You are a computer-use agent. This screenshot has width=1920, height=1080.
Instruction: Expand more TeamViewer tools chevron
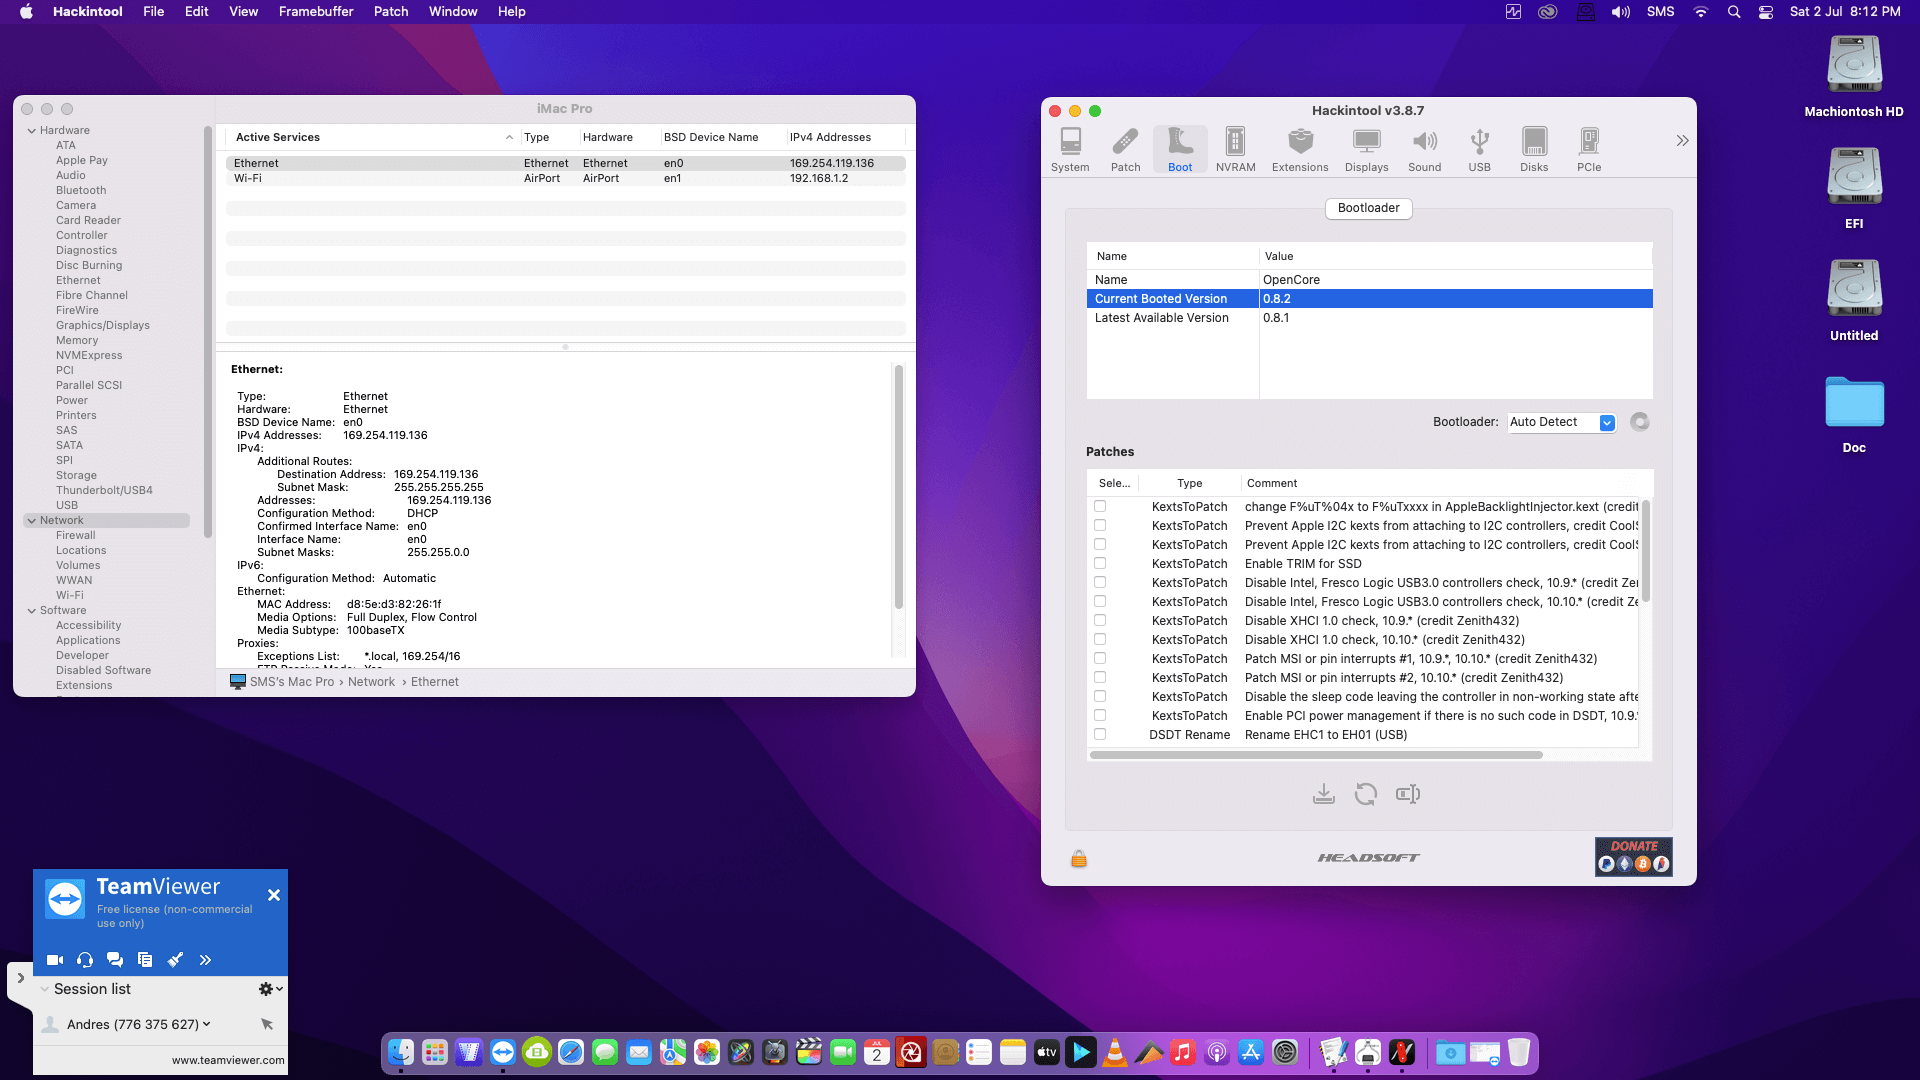[205, 960]
